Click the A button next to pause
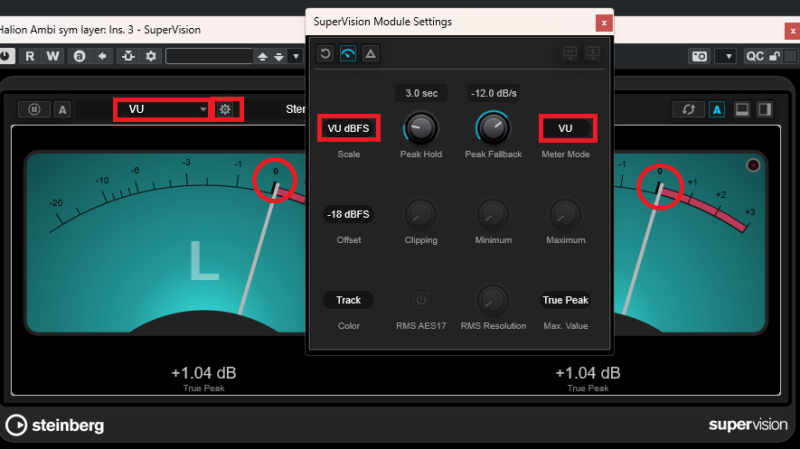The image size is (800, 449). (62, 109)
